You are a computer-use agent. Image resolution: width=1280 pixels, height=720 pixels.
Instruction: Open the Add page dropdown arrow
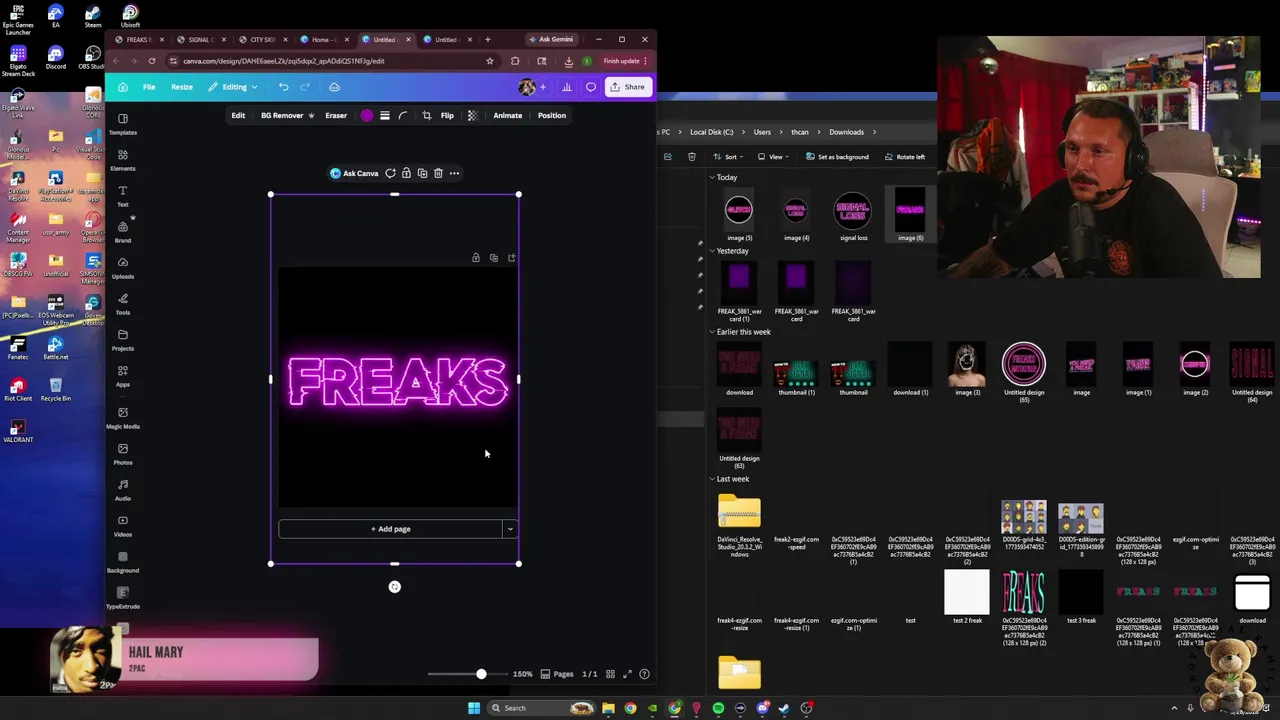pos(510,529)
